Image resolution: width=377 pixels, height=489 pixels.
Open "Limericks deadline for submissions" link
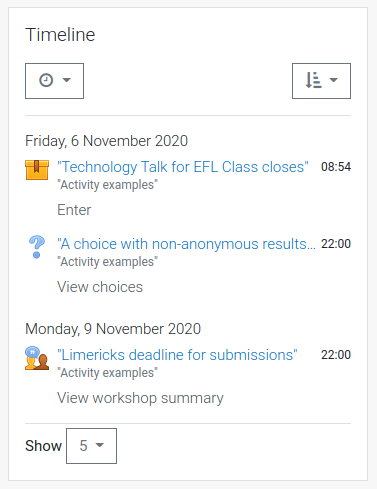pyautogui.click(x=177, y=355)
